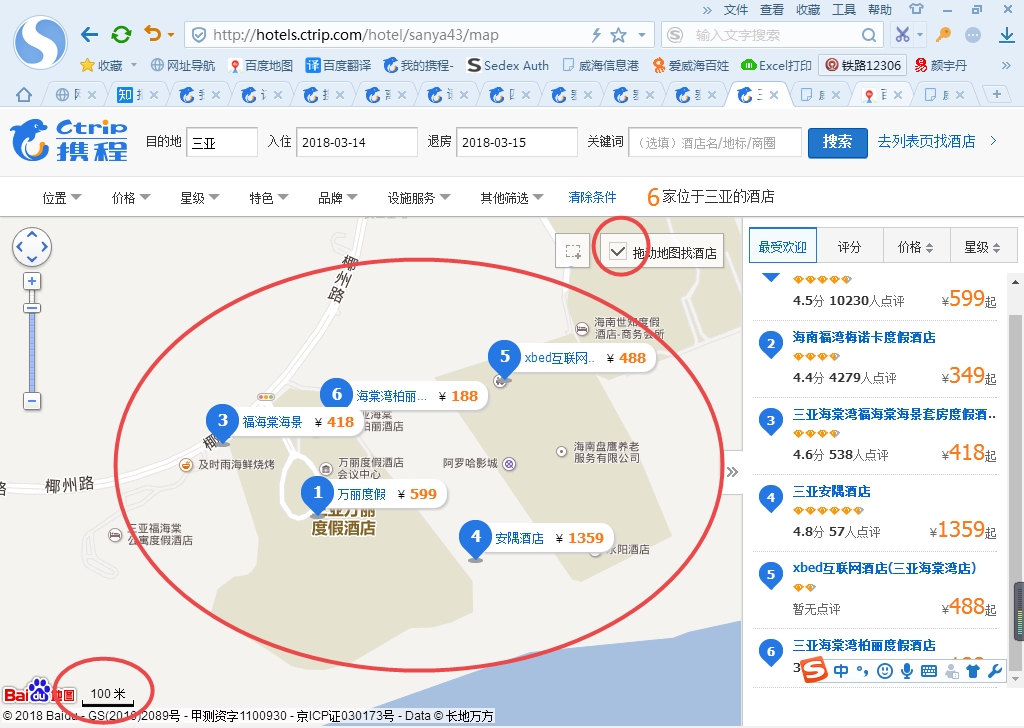This screenshot has width=1024, height=728.
Task: Expand the 品牌 filter dropdown
Action: (x=338, y=197)
